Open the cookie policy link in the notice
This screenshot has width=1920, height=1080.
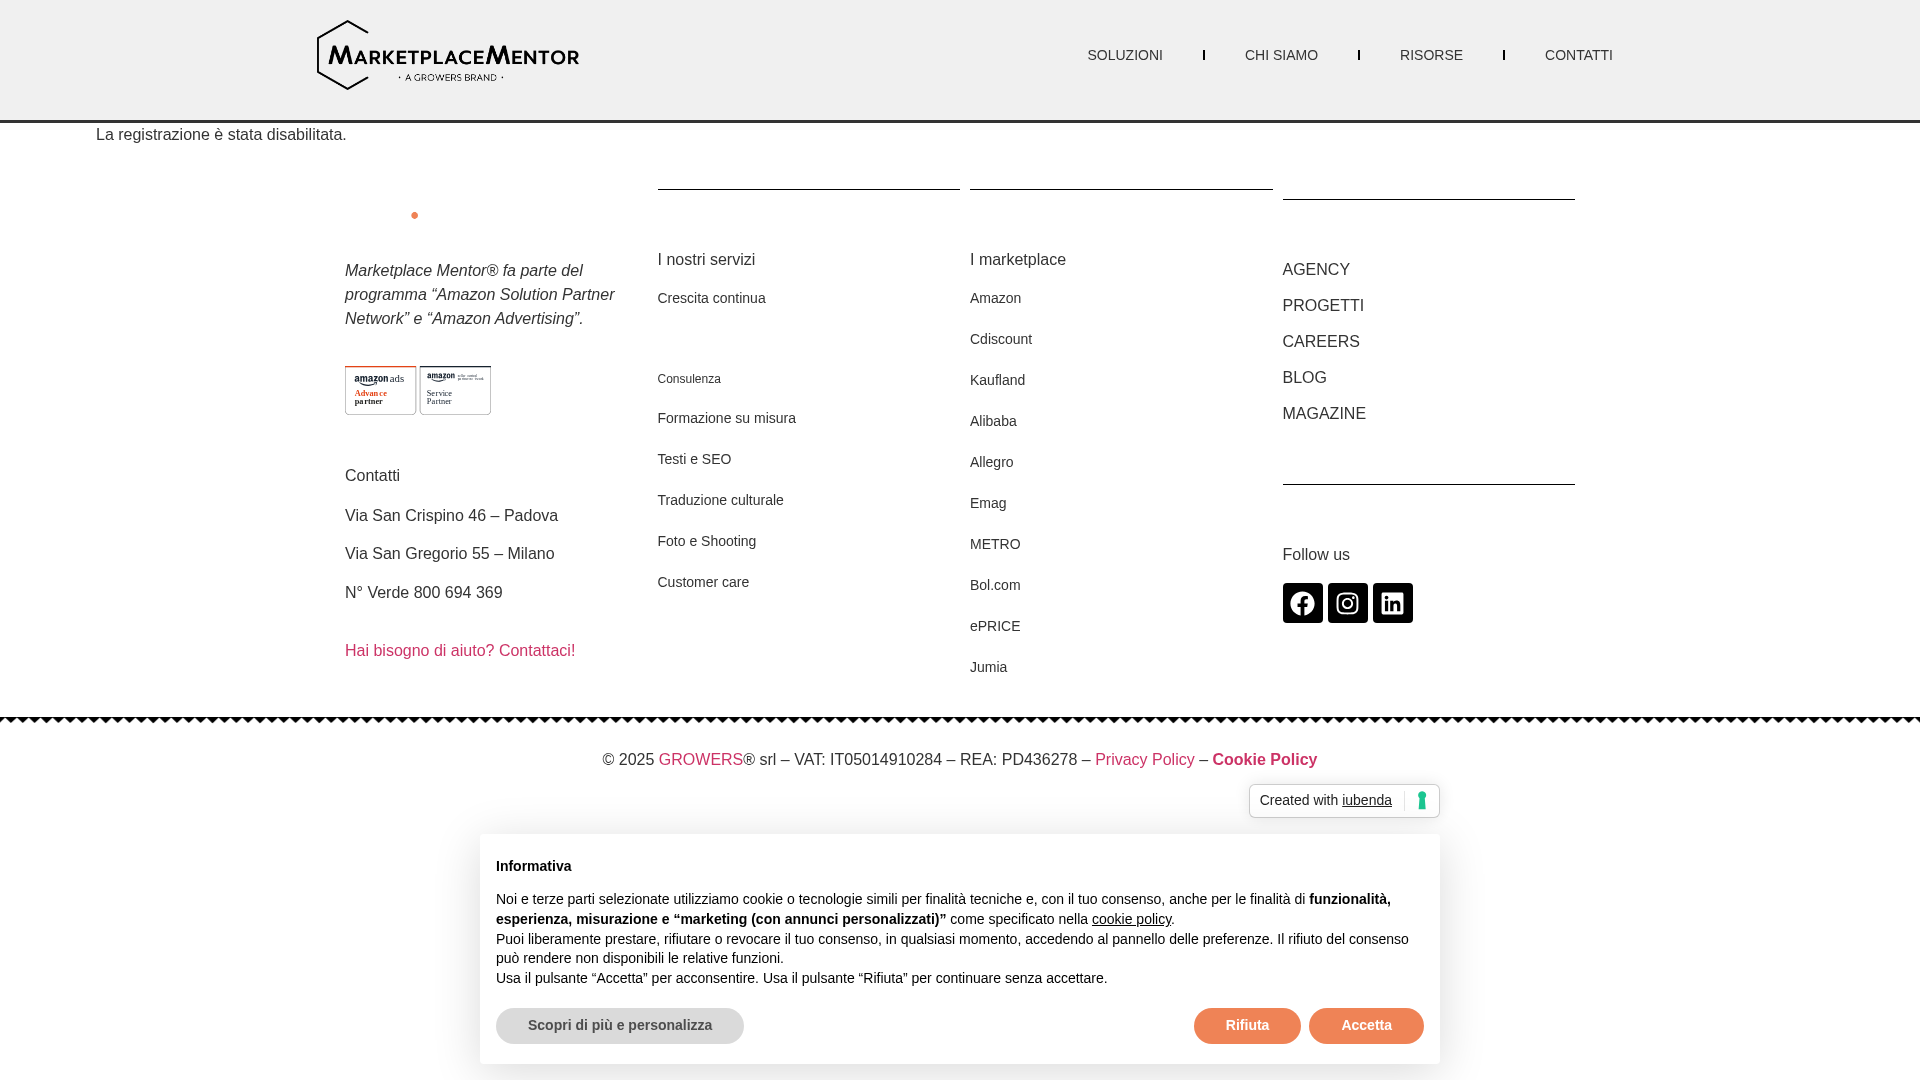(x=1131, y=919)
